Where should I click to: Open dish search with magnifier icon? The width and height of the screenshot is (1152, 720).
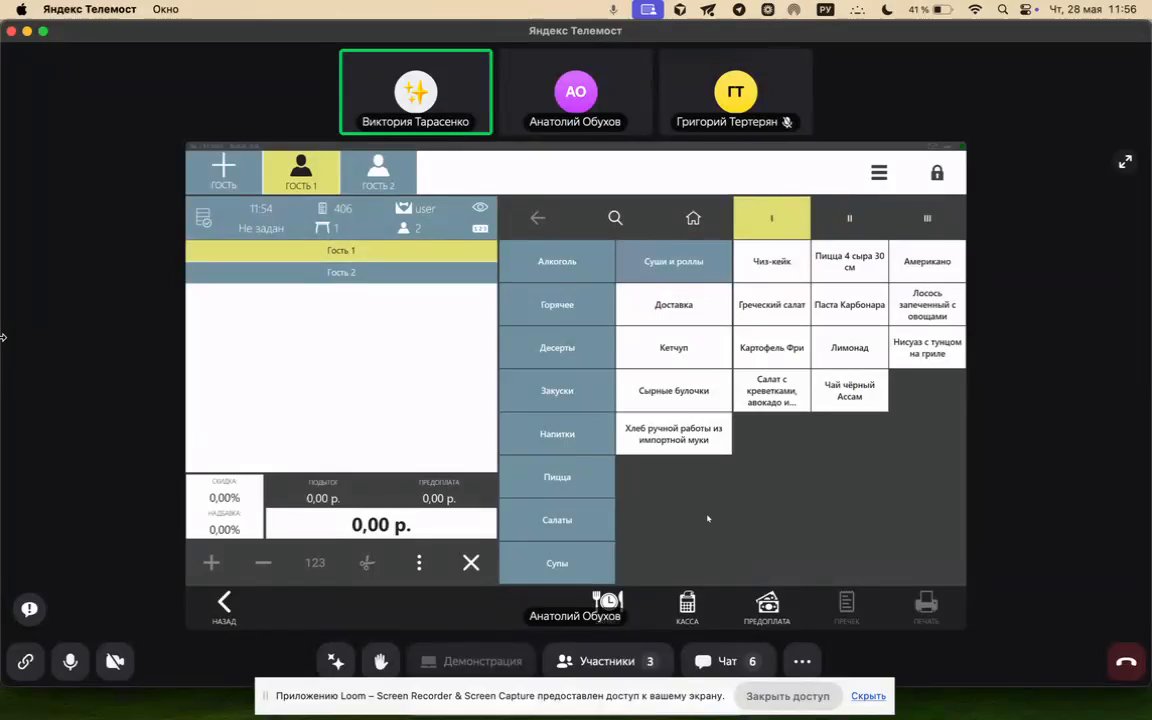pos(615,217)
